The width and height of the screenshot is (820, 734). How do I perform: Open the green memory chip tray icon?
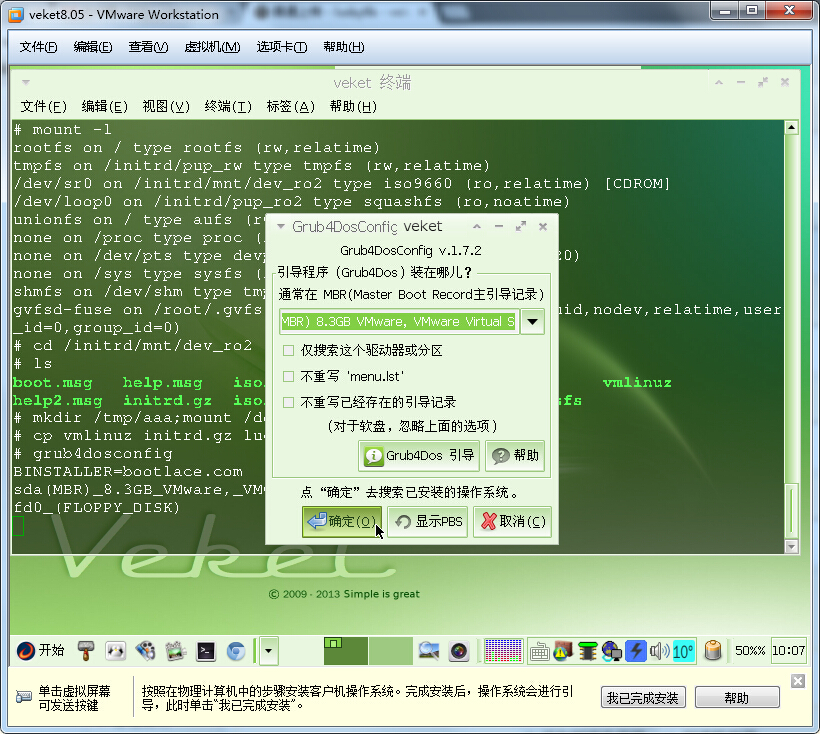click(588, 651)
